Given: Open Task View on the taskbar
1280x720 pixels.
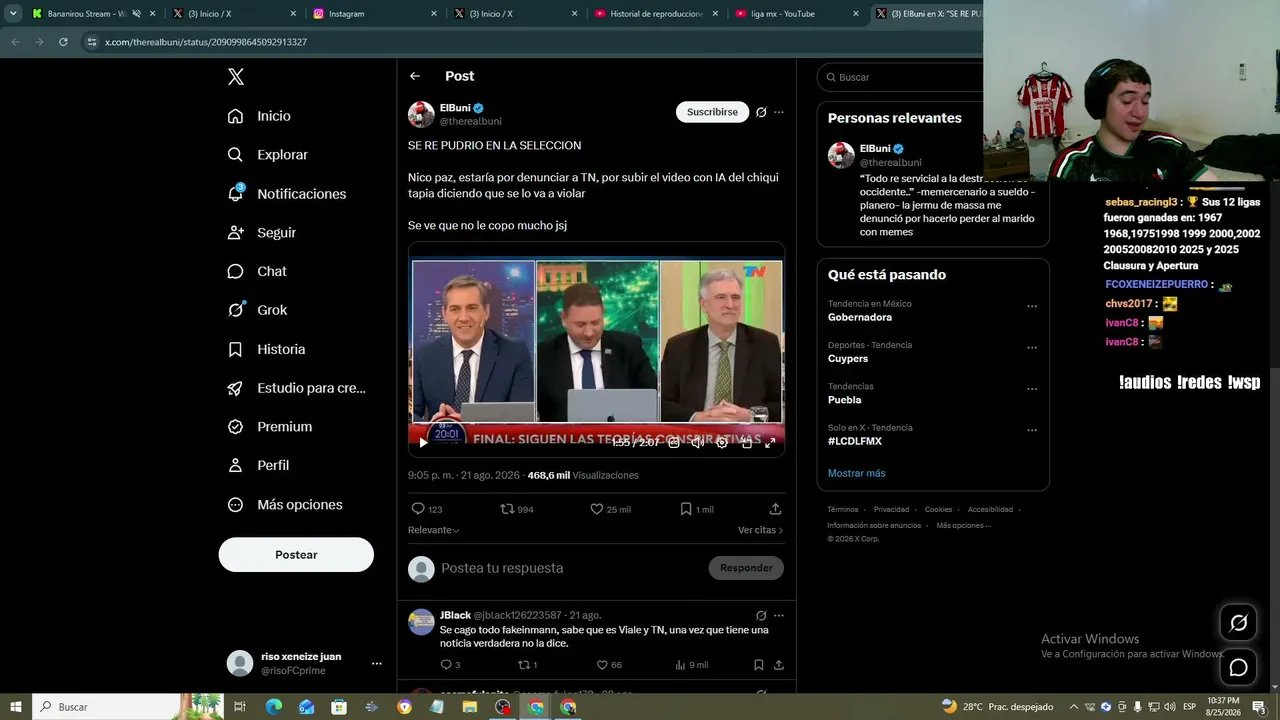Looking at the screenshot, I should point(240,707).
